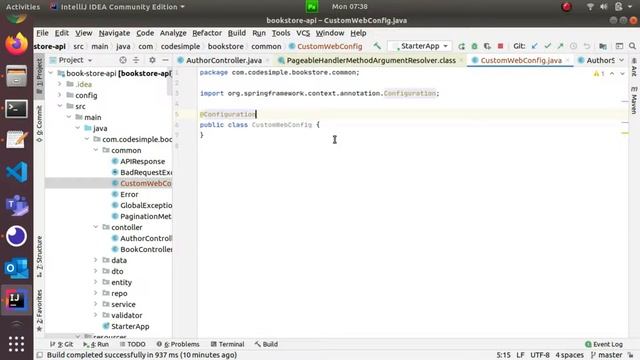Collapse the book-store-api root node
640x360 pixels.
pyautogui.click(x=51, y=73)
